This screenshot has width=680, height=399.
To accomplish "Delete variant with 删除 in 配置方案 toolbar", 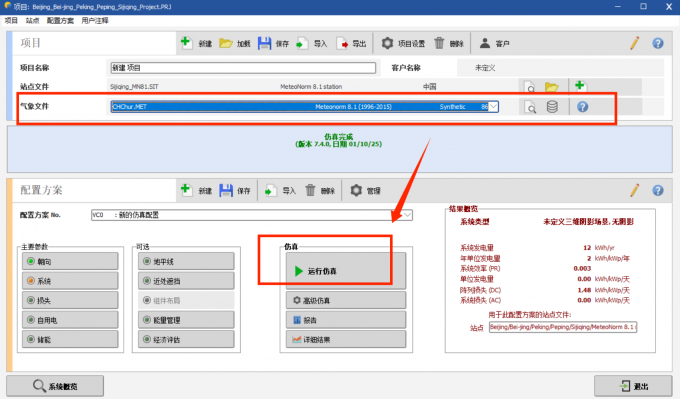I will [320, 190].
